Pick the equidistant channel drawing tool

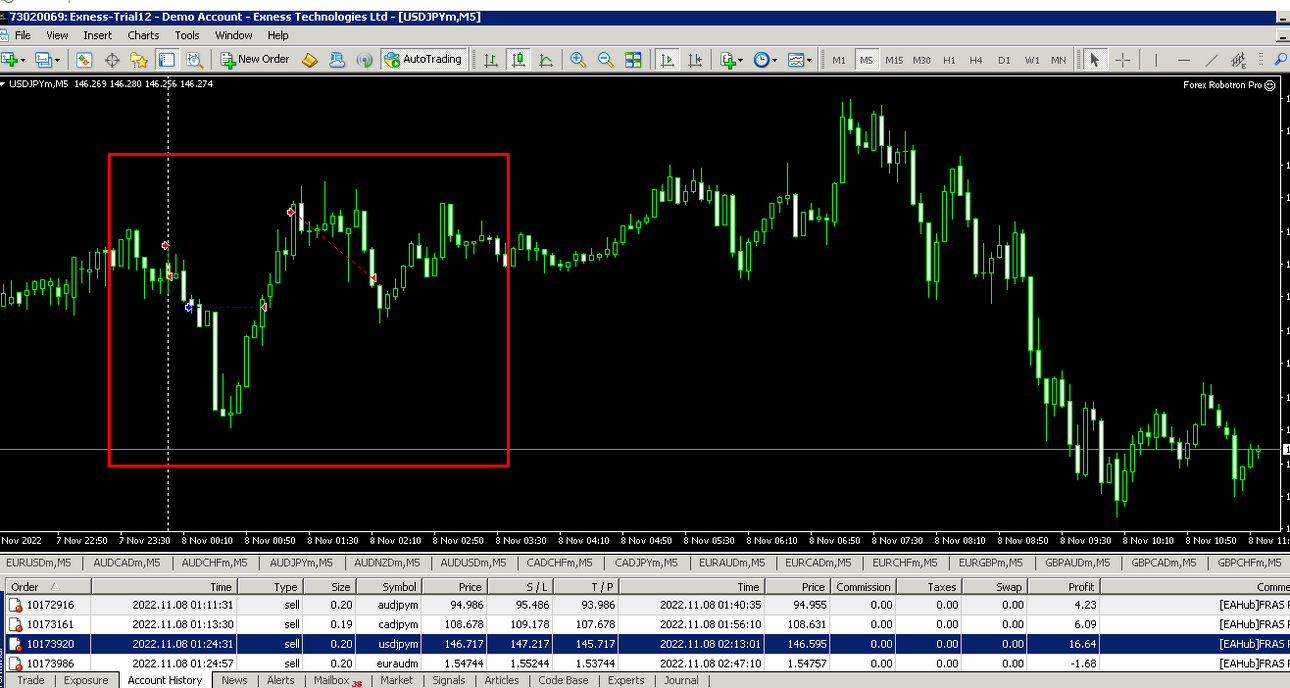click(x=1239, y=60)
